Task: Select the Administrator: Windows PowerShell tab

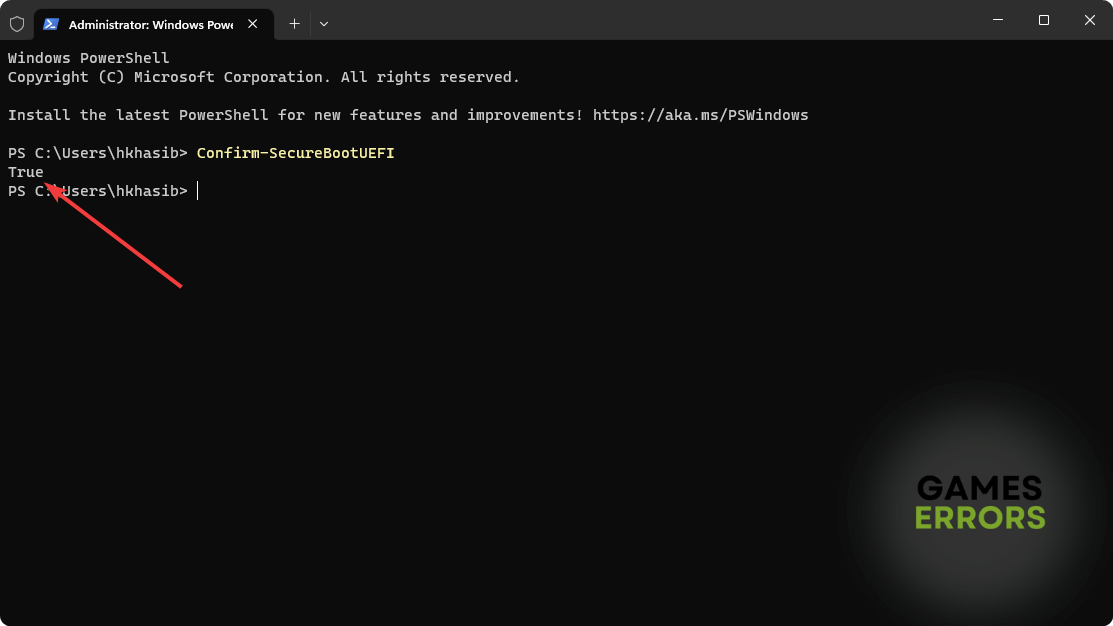Action: (150, 23)
